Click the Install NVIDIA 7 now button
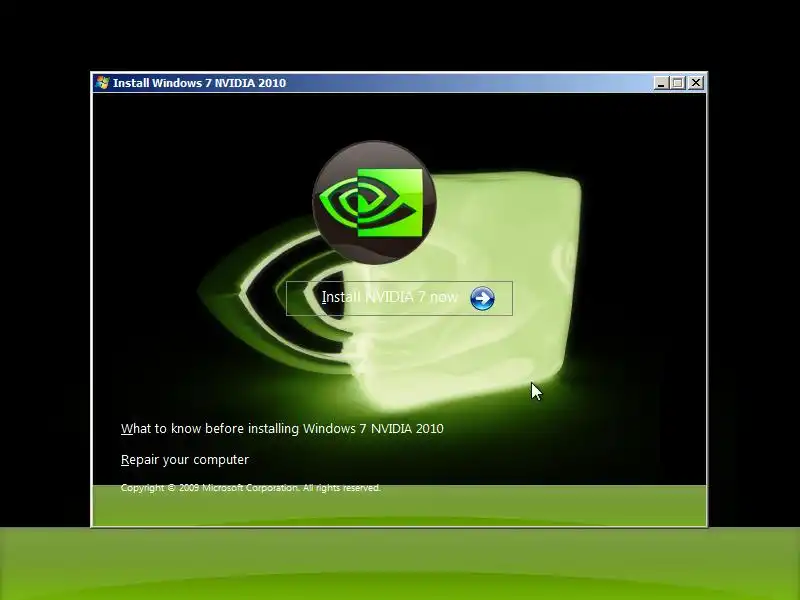This screenshot has height=600, width=800. (x=399, y=298)
